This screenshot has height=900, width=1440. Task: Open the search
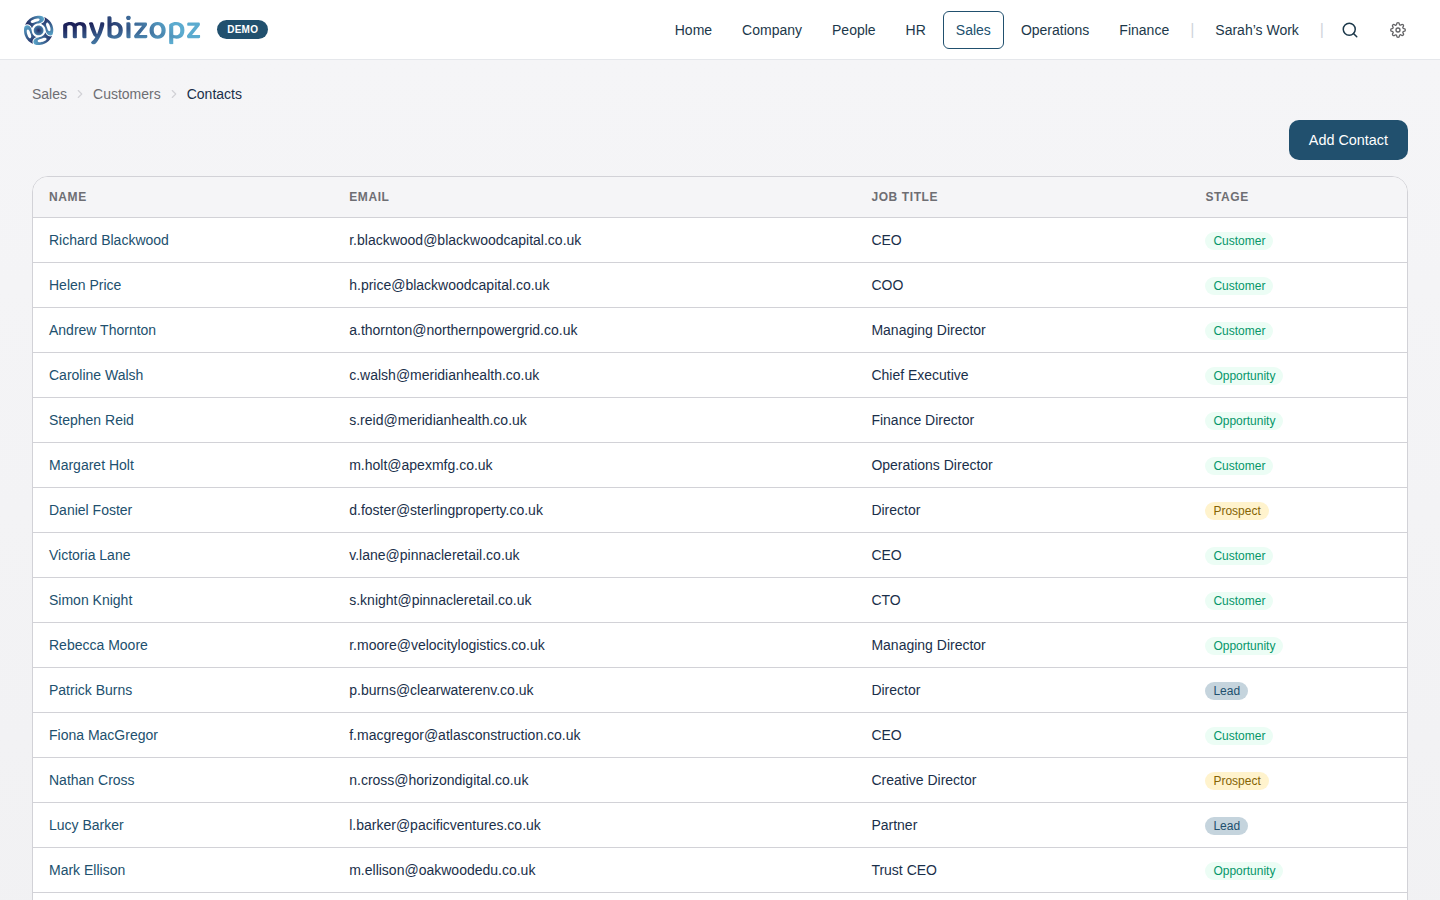(1350, 30)
